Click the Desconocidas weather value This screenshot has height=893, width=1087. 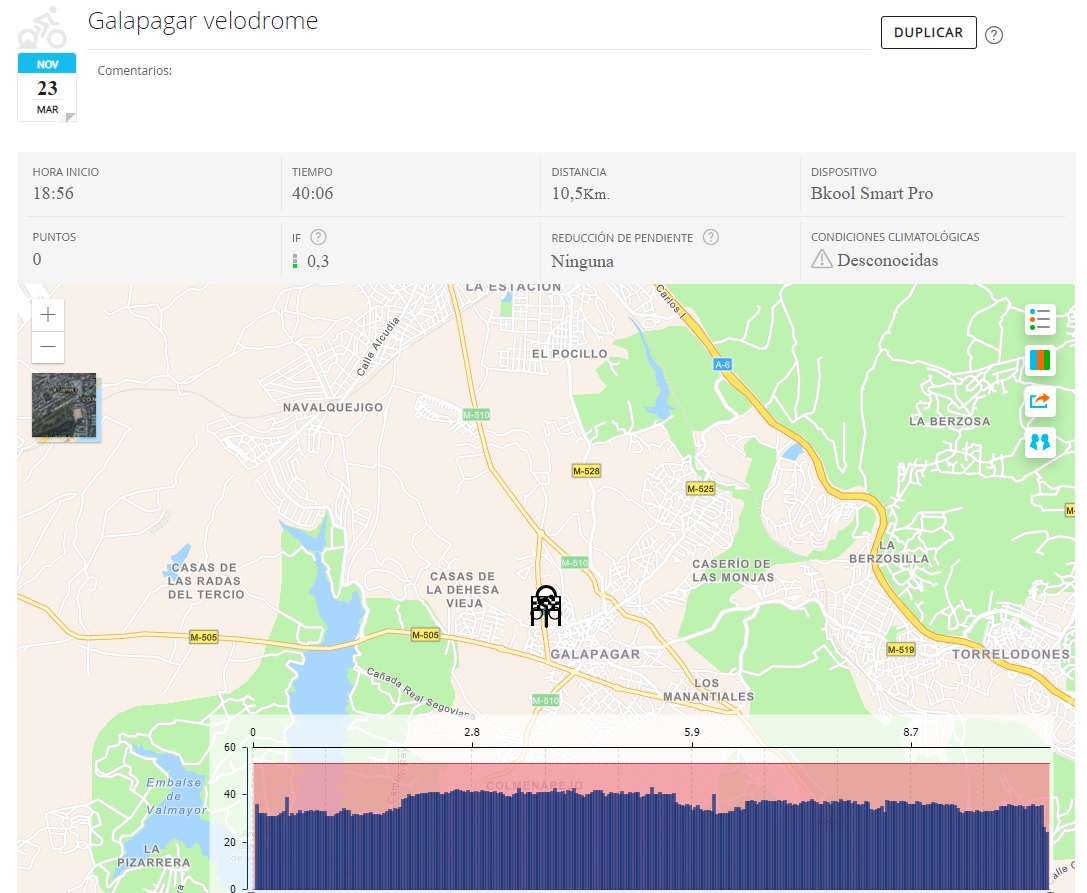887,261
